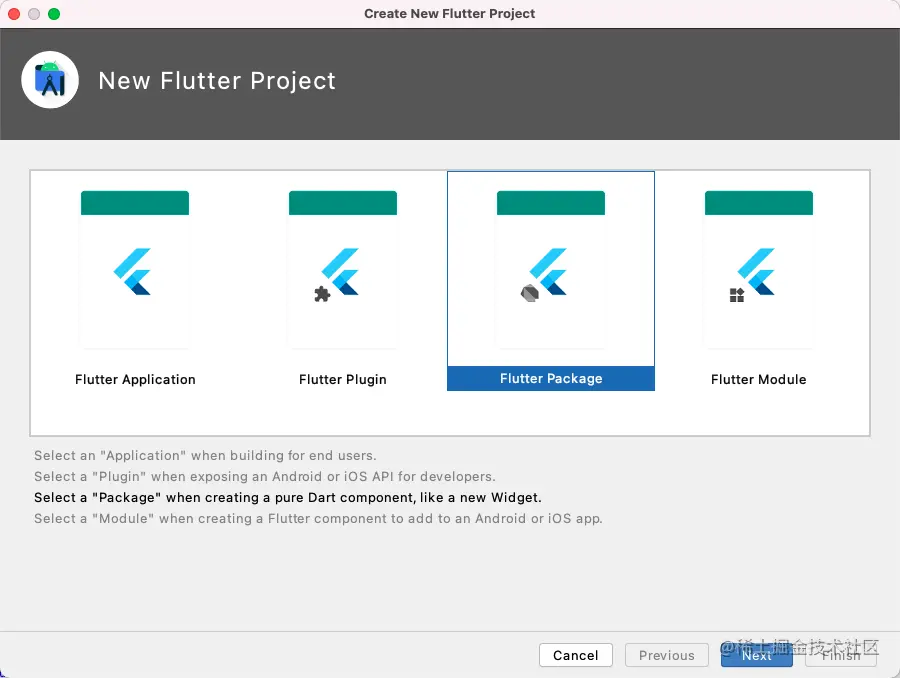Click the Create New Flutter Project title
Screen dimensions: 900x678
point(449,14)
